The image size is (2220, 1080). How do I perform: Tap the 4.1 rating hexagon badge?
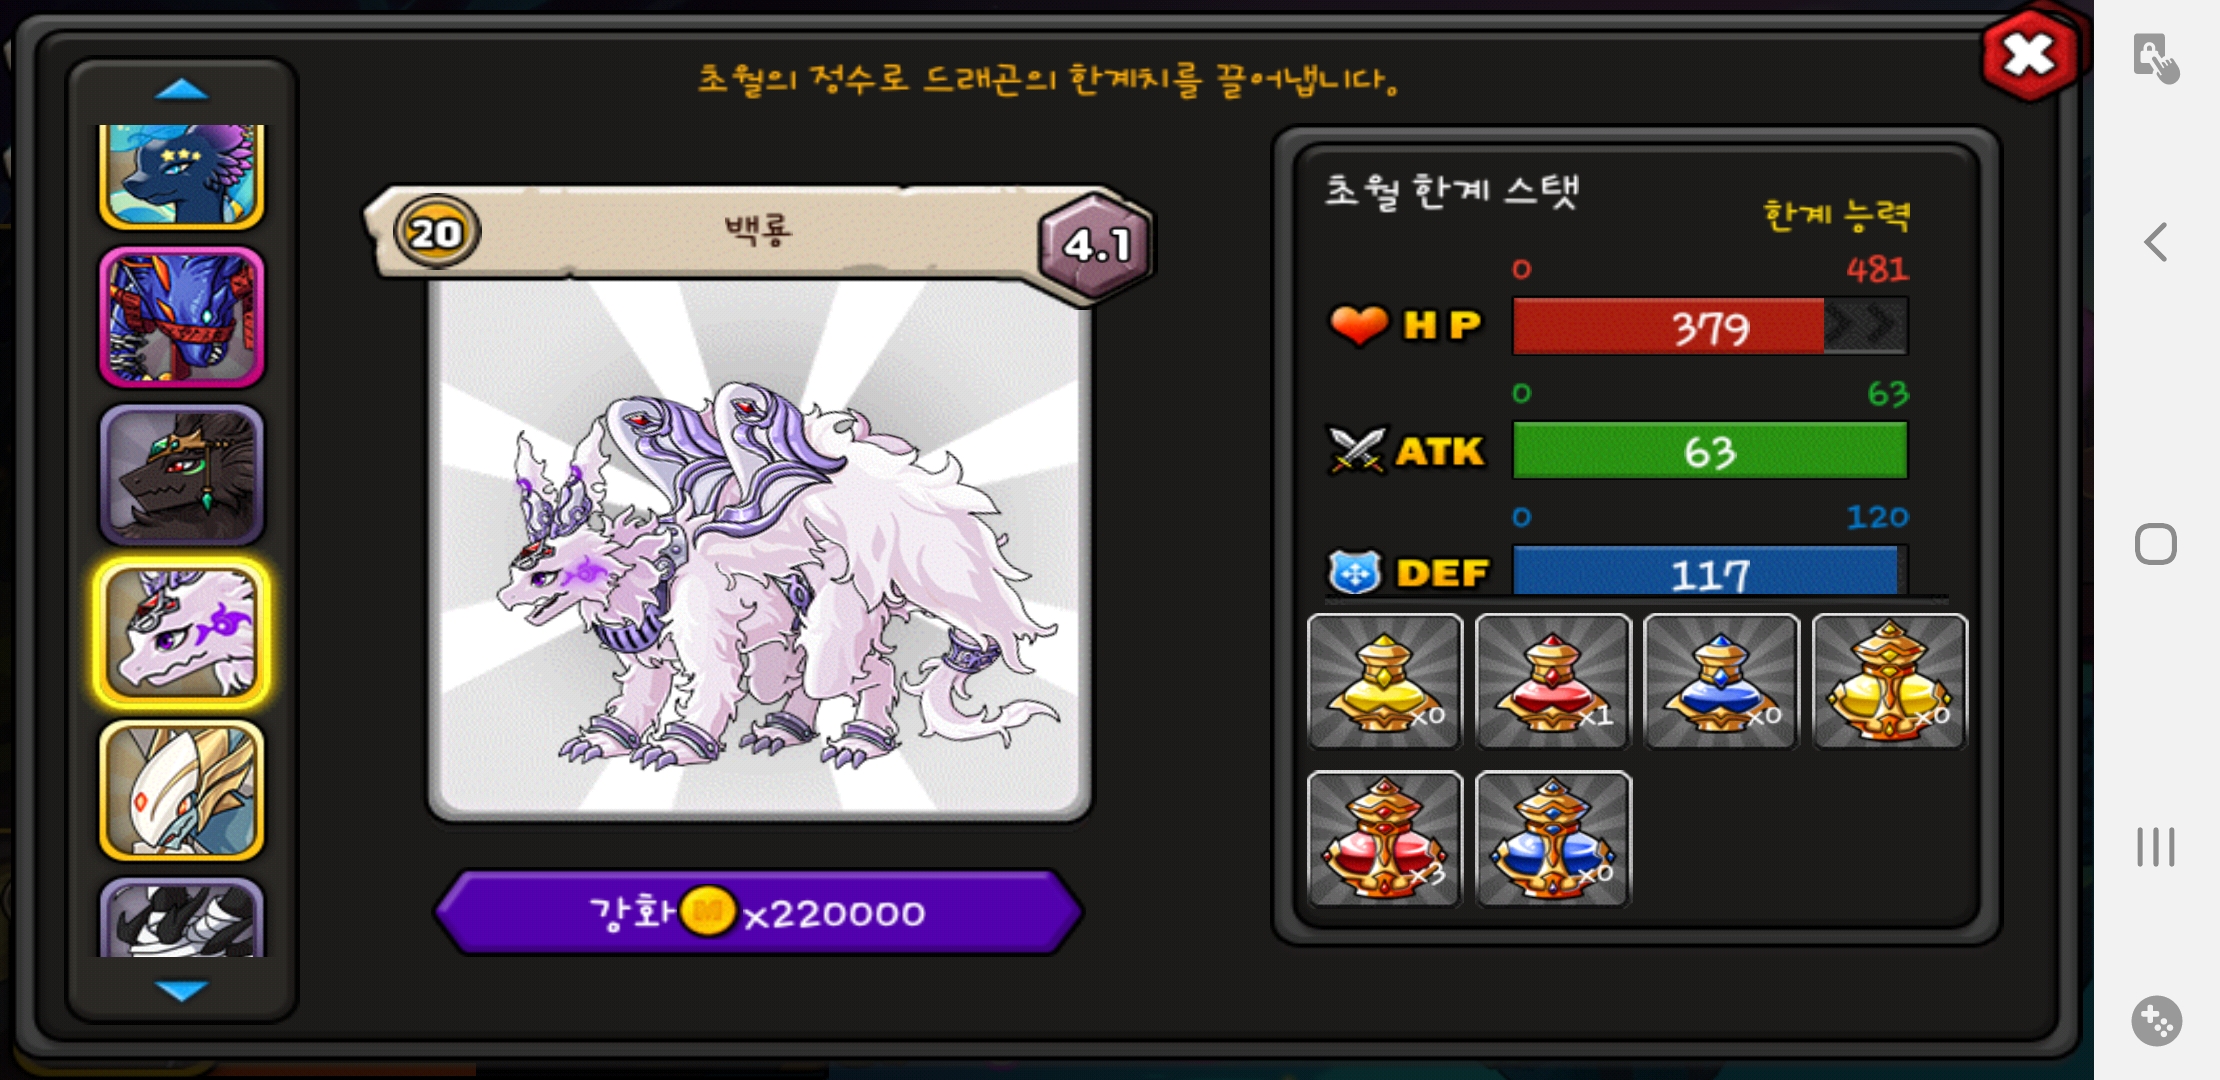pyautogui.click(x=1096, y=245)
